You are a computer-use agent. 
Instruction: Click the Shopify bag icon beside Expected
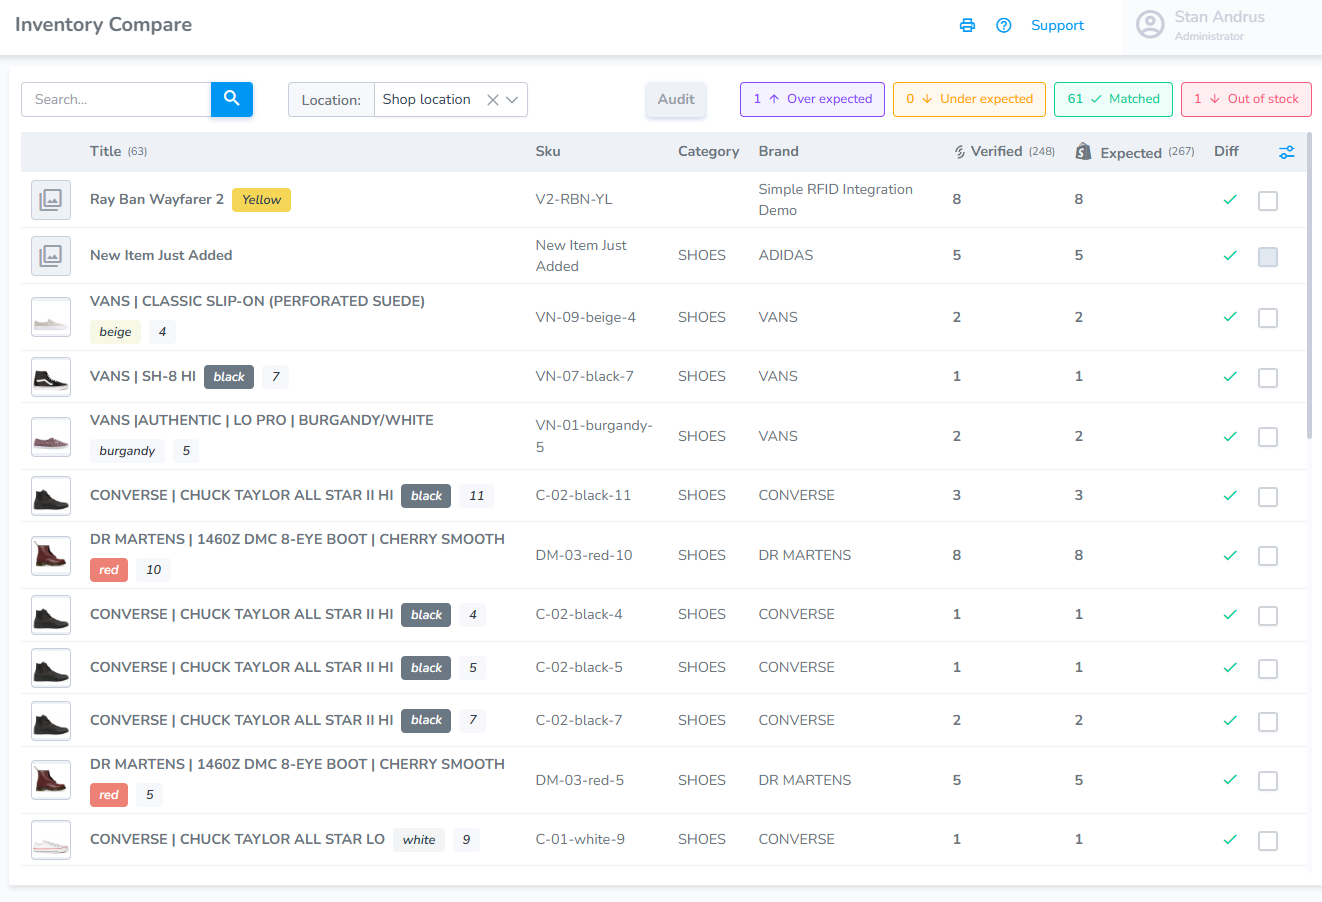[1083, 152]
